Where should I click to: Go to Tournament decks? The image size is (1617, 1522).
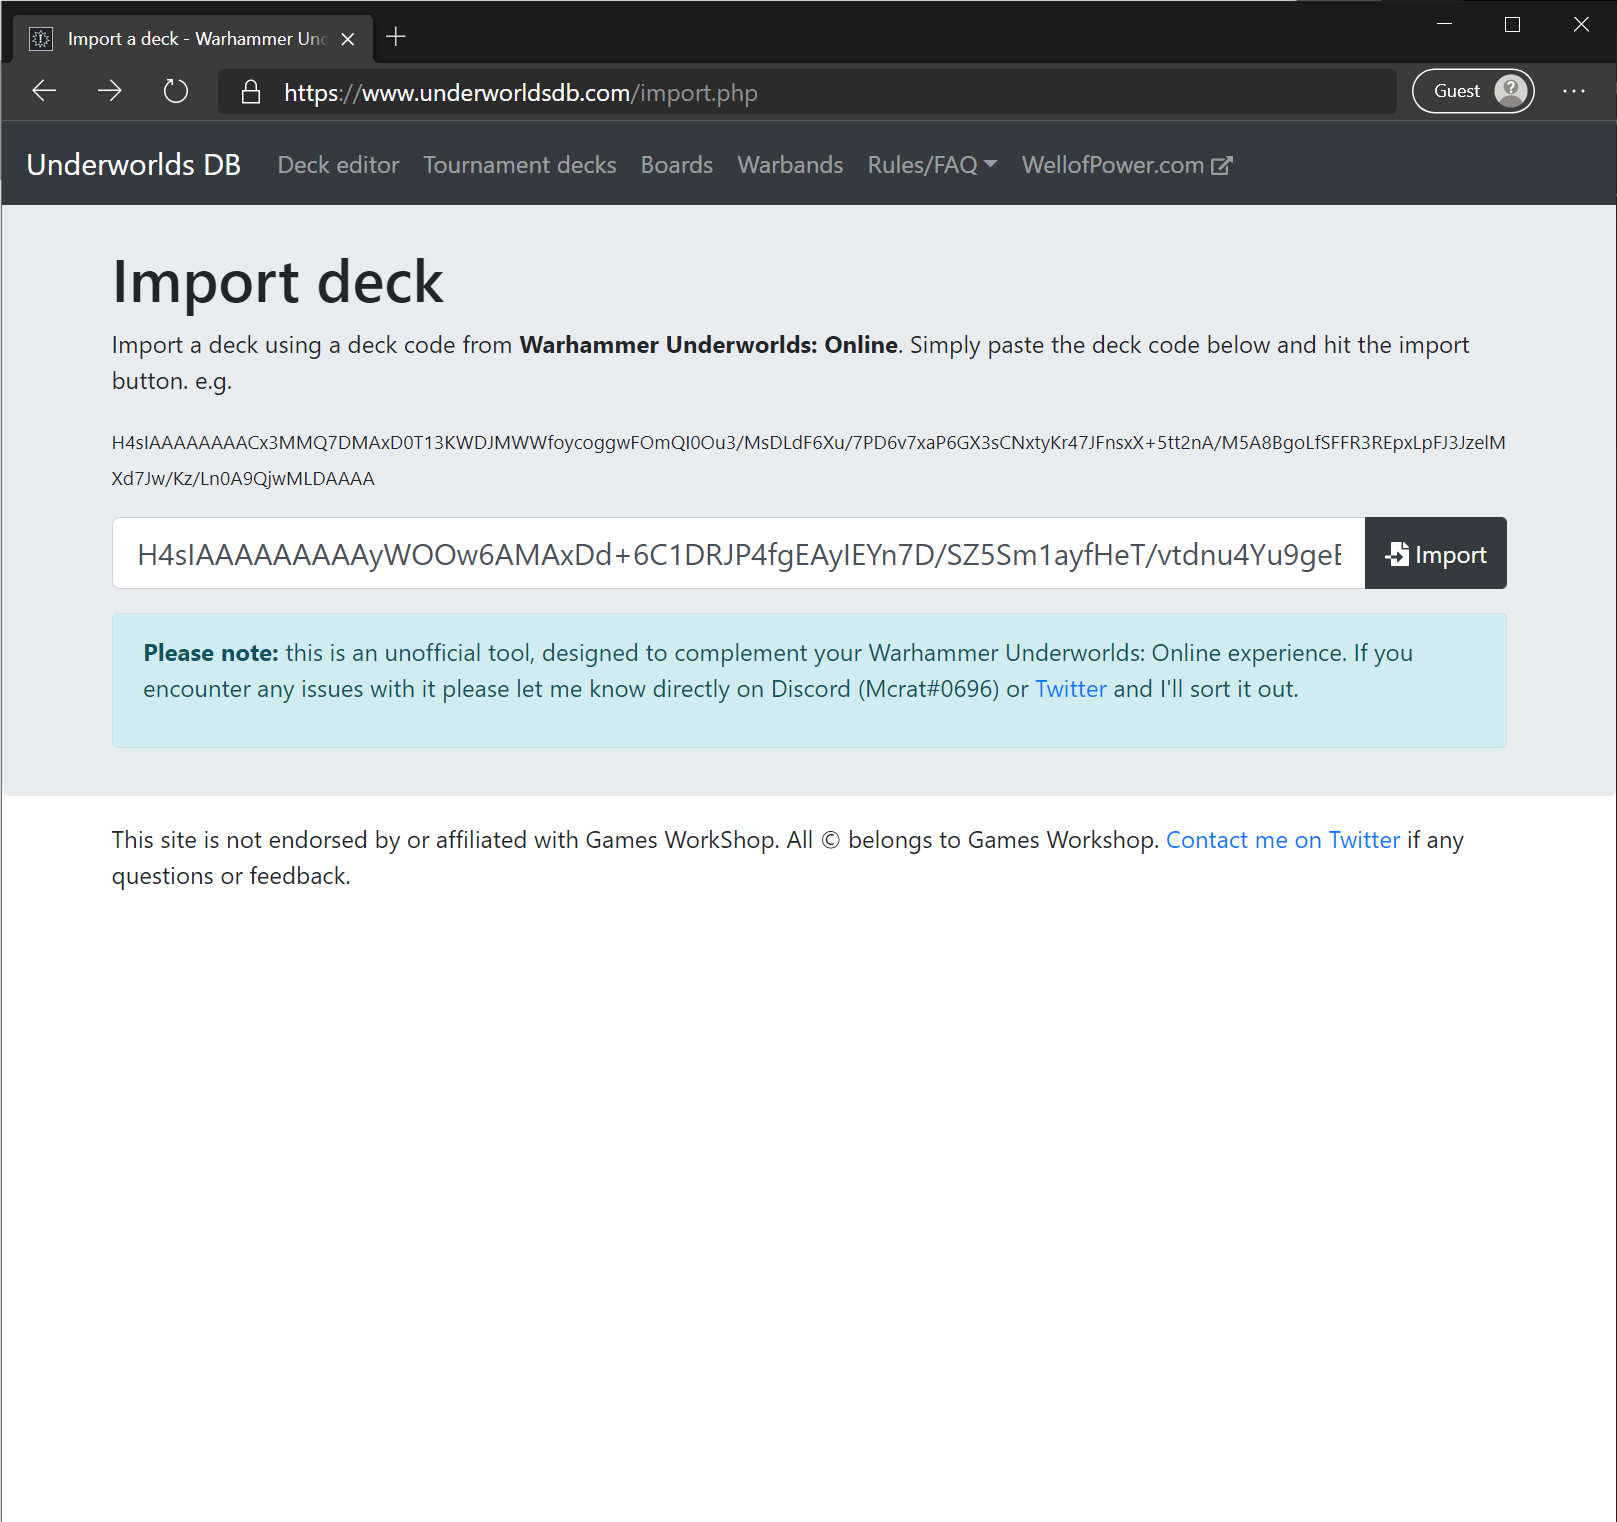pos(520,165)
